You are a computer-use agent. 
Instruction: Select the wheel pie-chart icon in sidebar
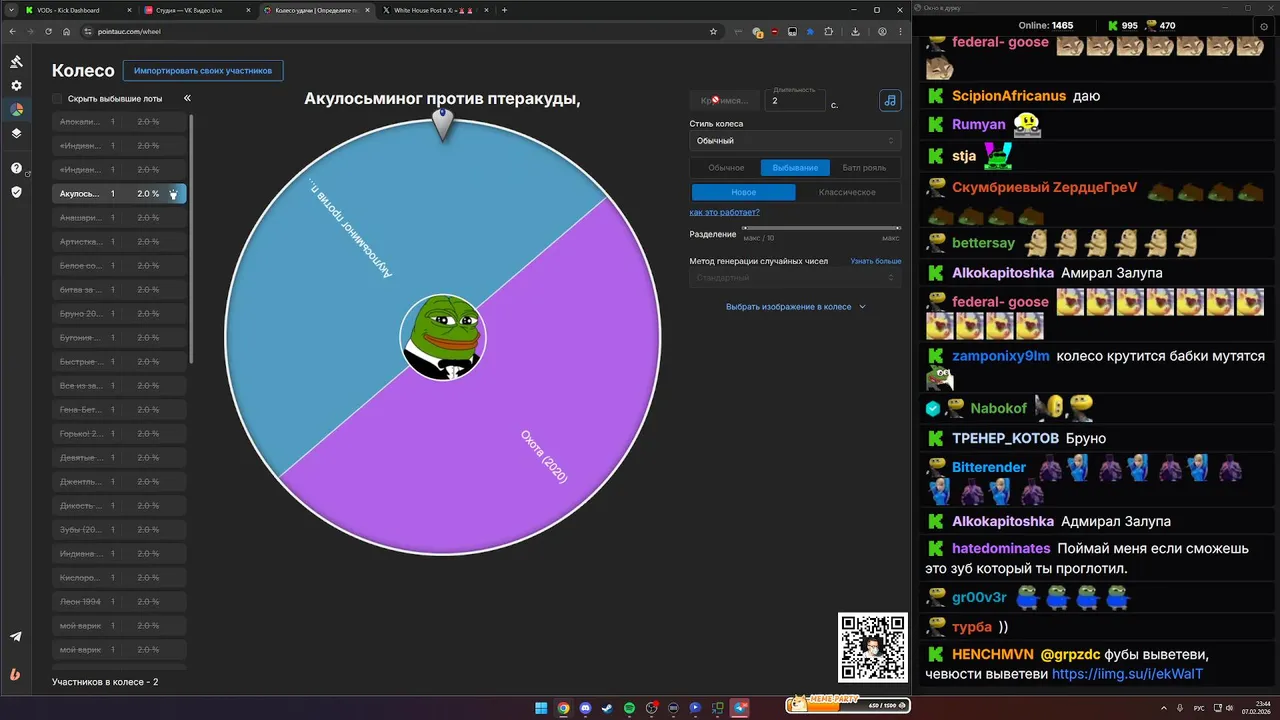click(x=16, y=109)
